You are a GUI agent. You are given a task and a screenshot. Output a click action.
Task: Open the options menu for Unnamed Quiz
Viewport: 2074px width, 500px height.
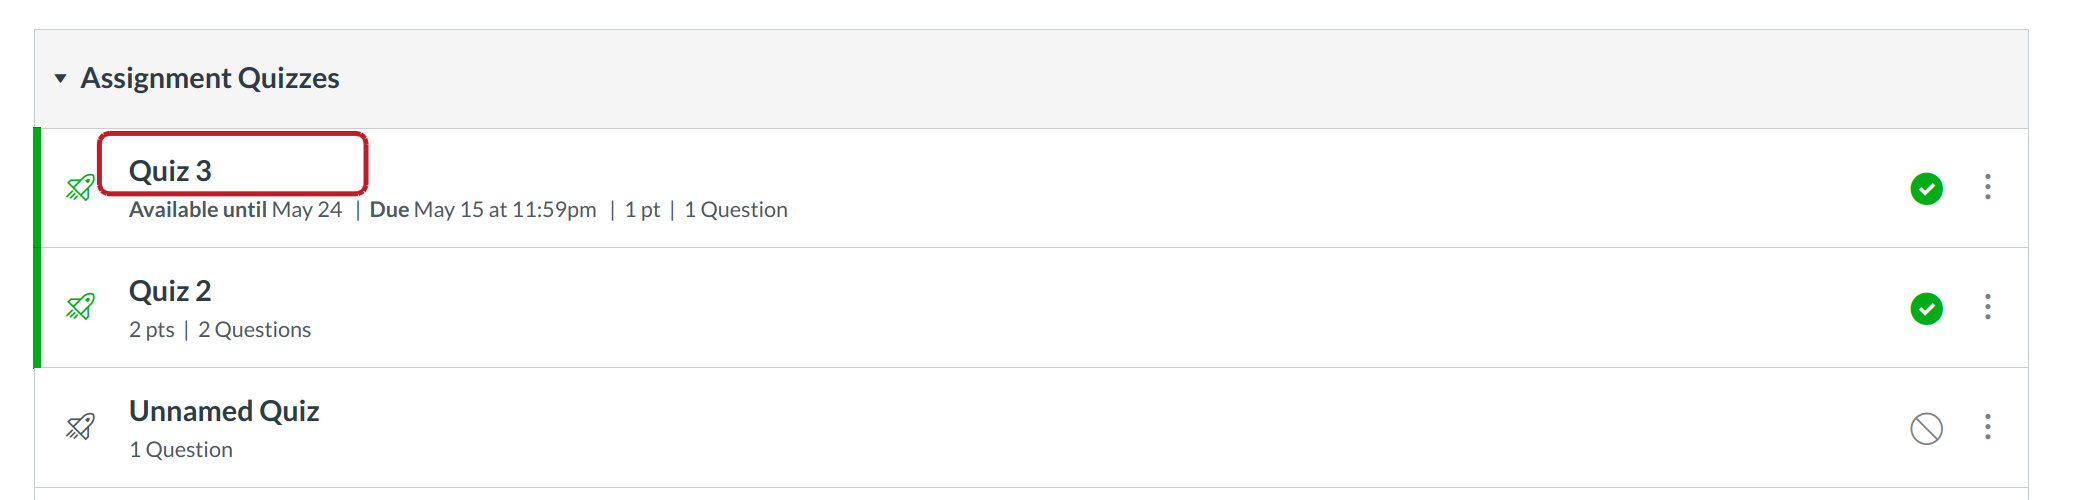tap(1988, 427)
